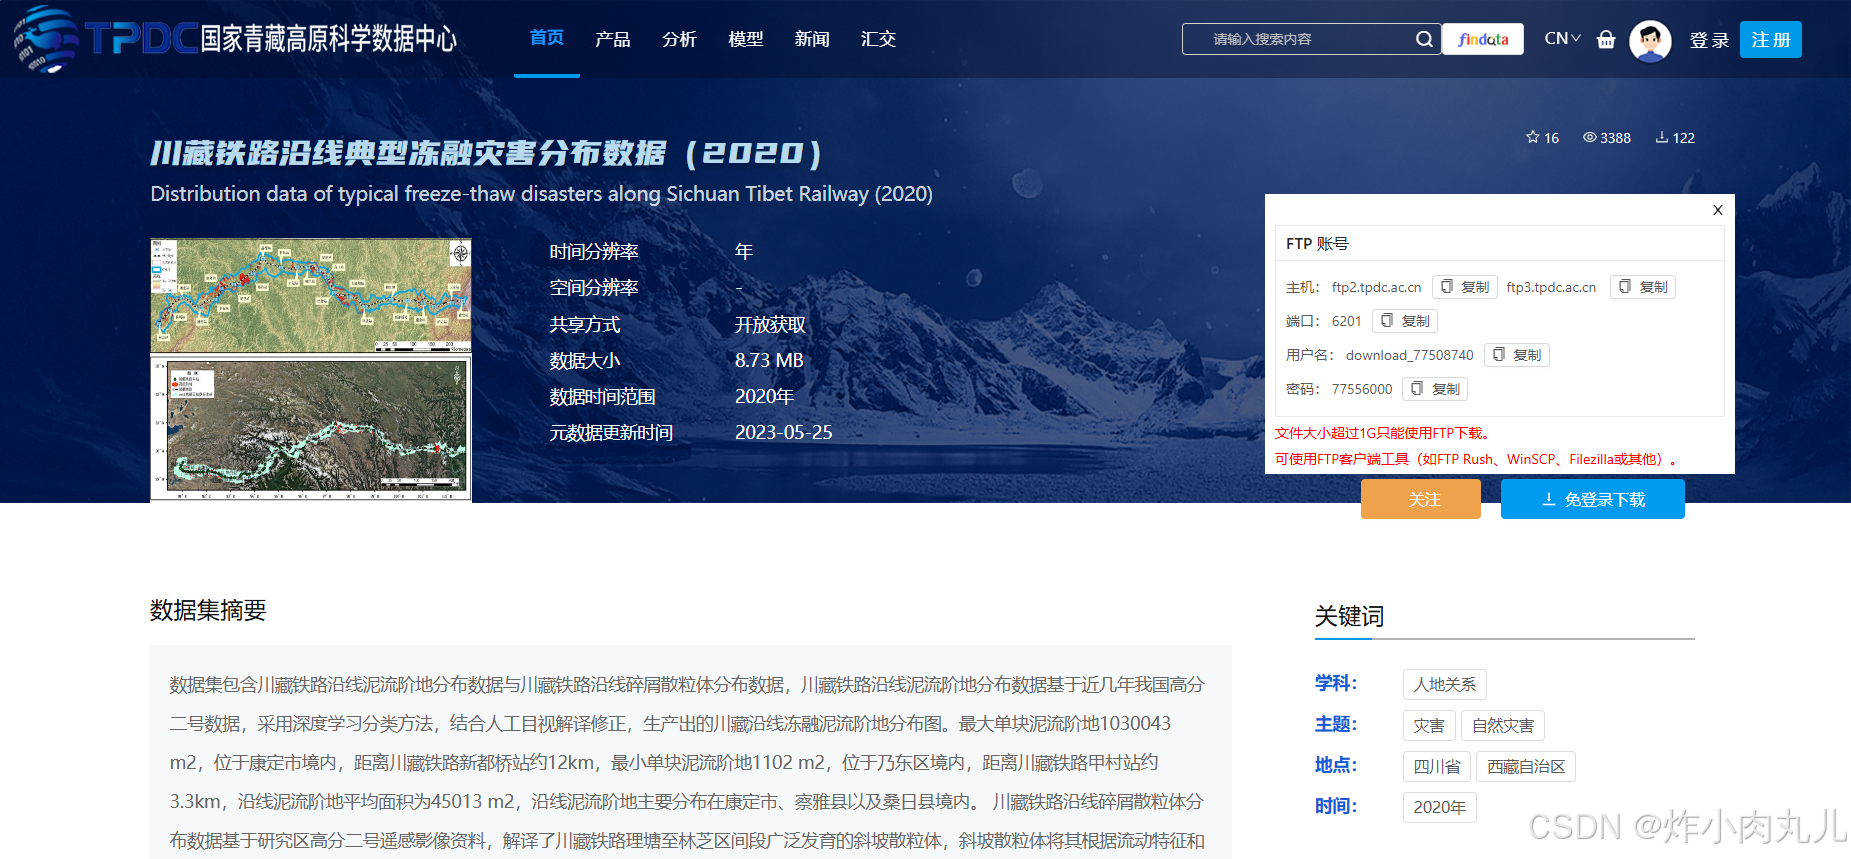Viewport: 1851px width, 859px height.
Task: Click the FTP 账号 panel title
Action: point(1317,243)
